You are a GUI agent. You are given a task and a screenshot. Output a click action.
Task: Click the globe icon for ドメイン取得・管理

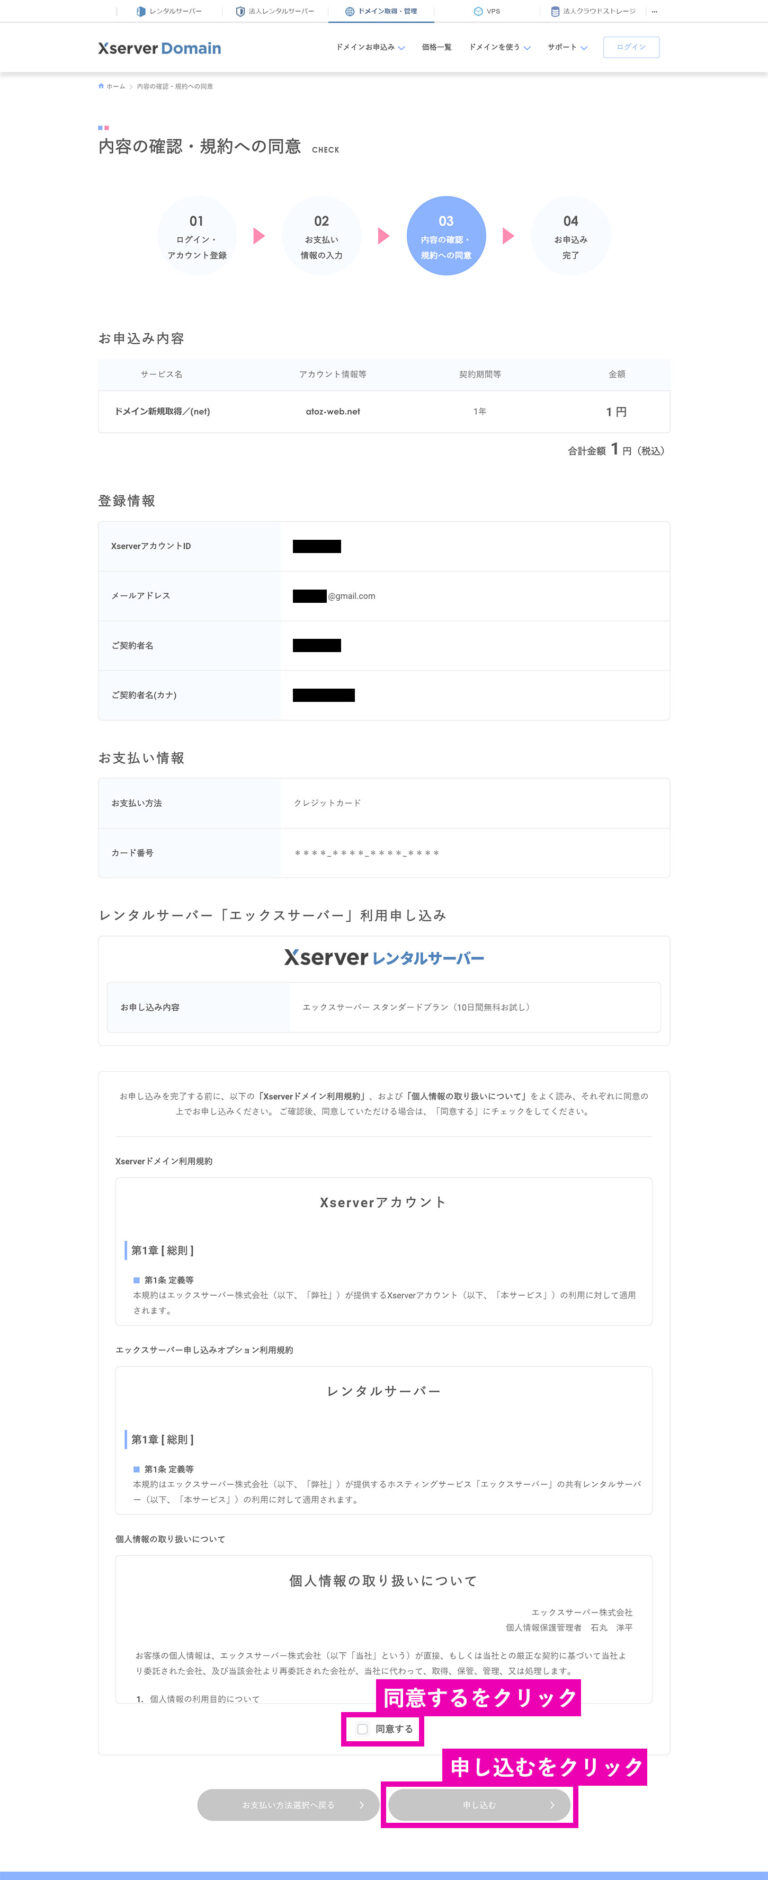pos(349,11)
